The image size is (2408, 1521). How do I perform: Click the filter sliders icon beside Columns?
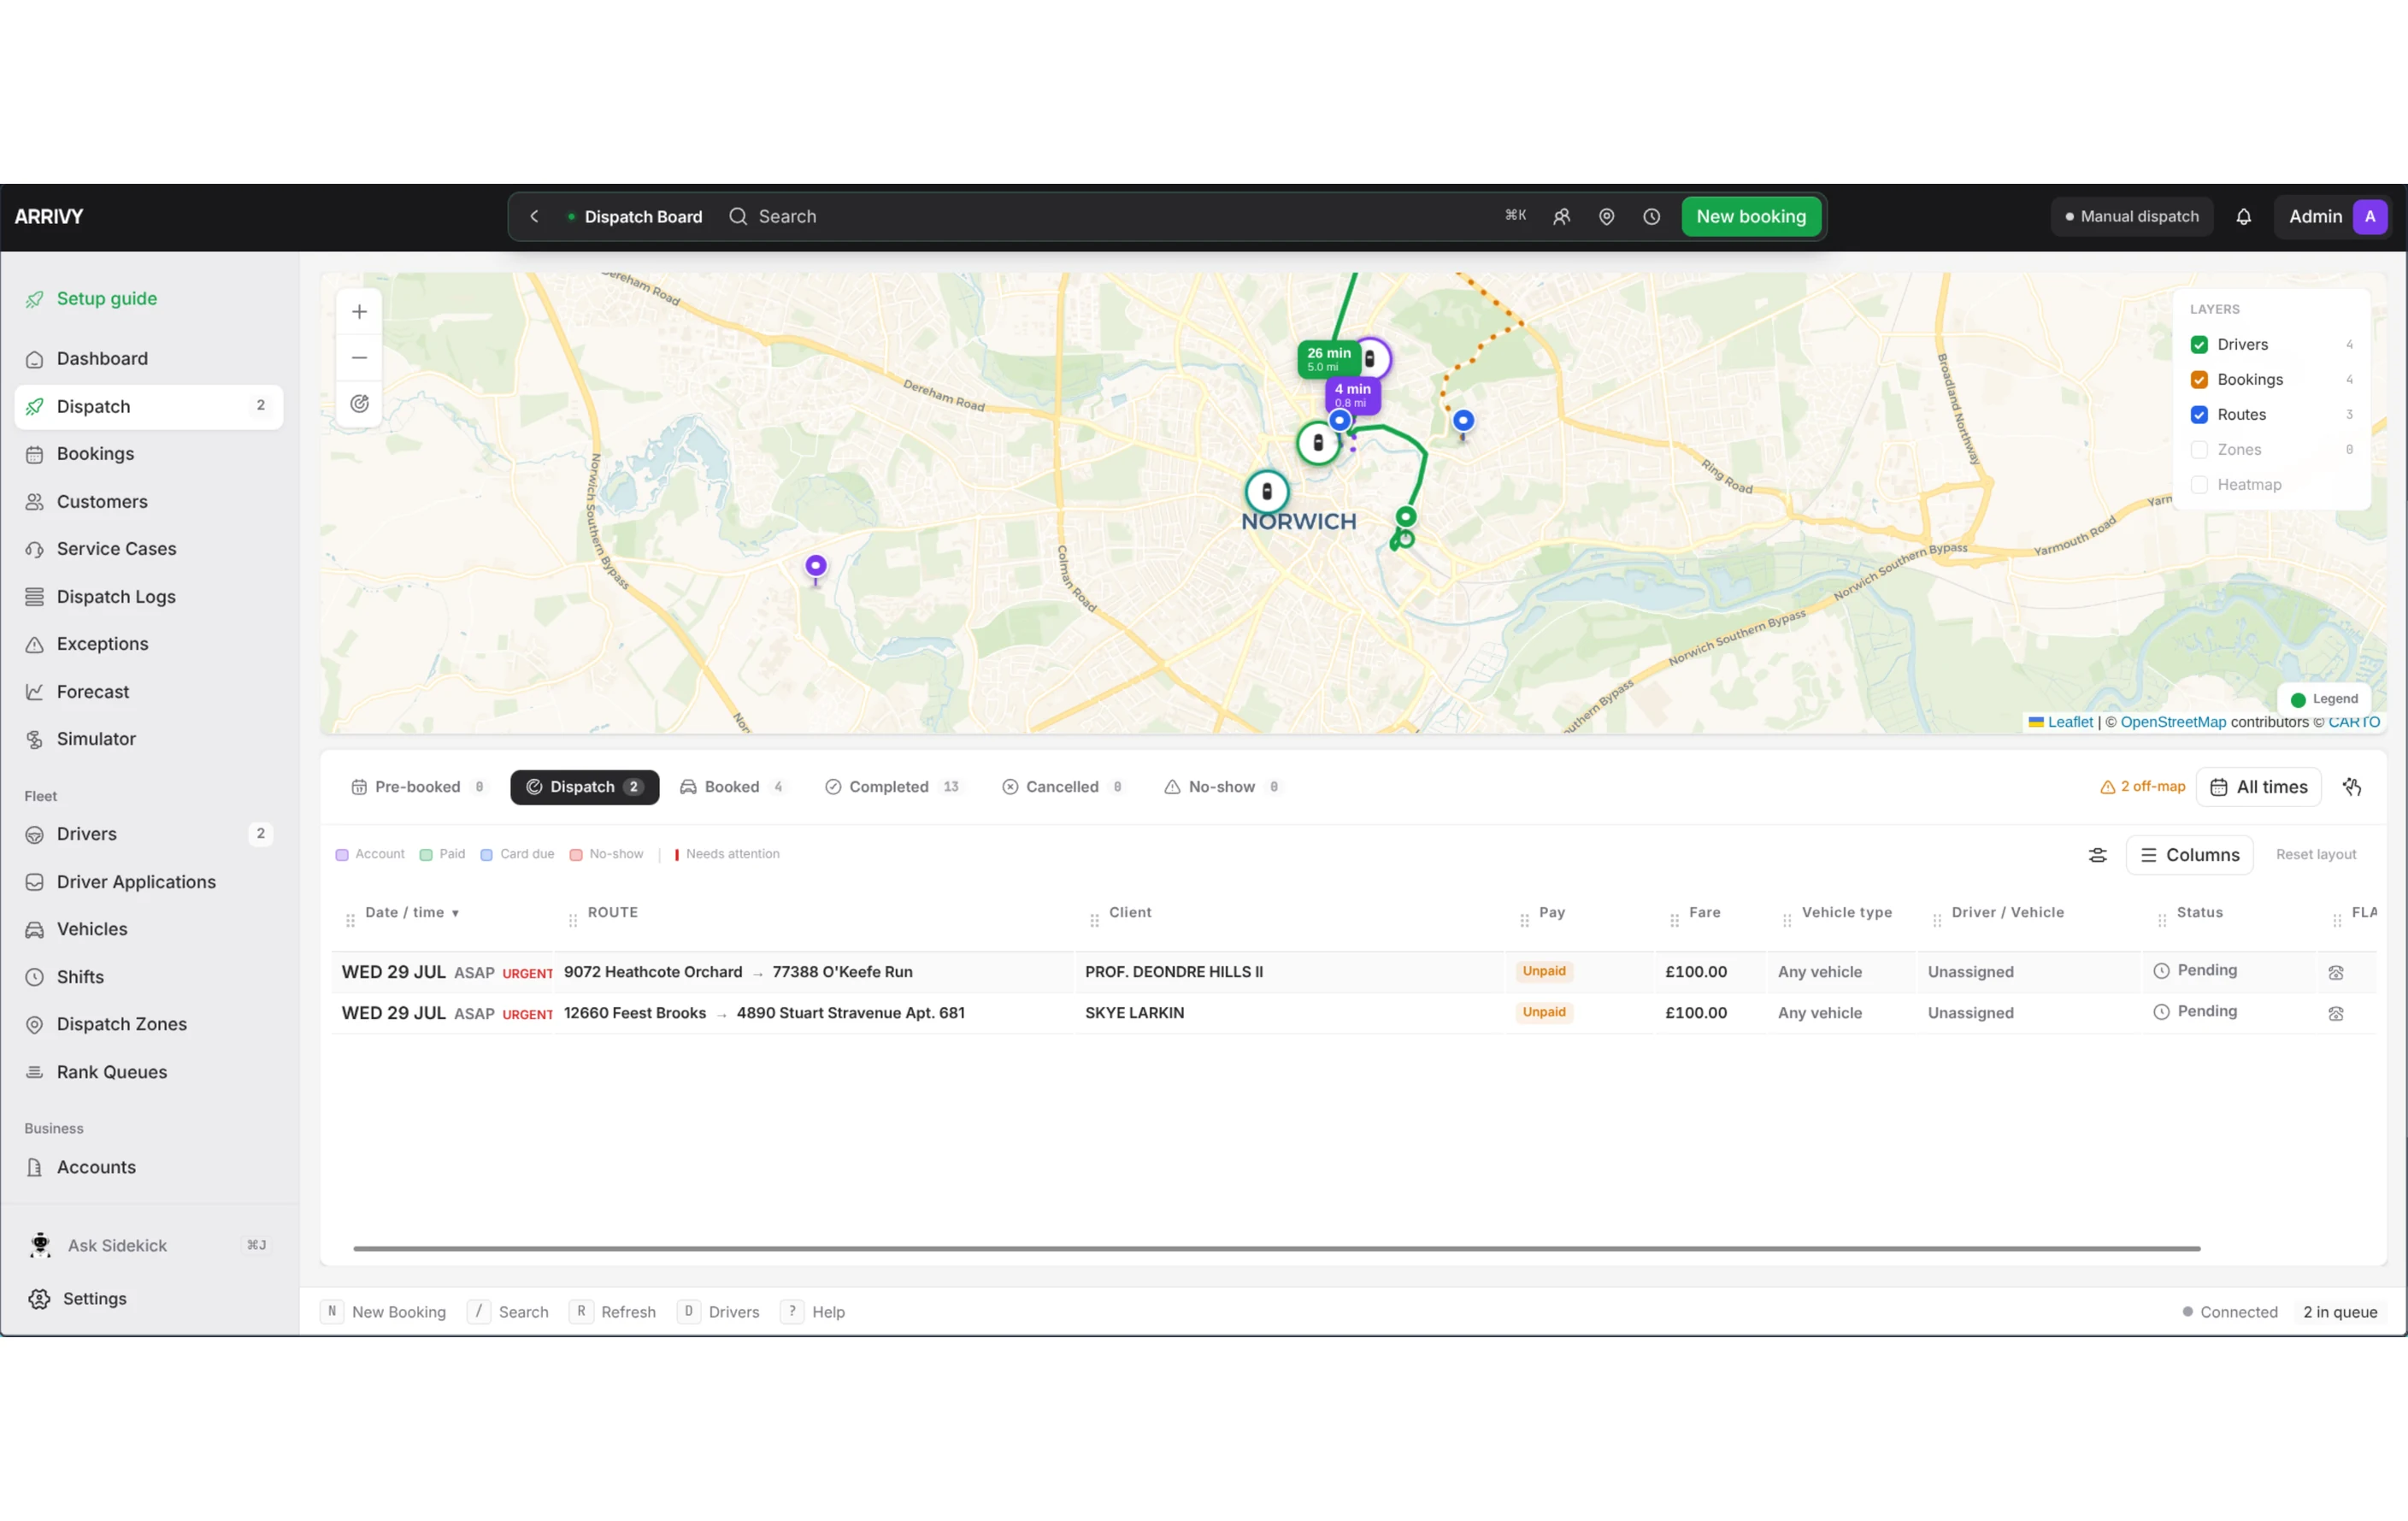point(2097,855)
